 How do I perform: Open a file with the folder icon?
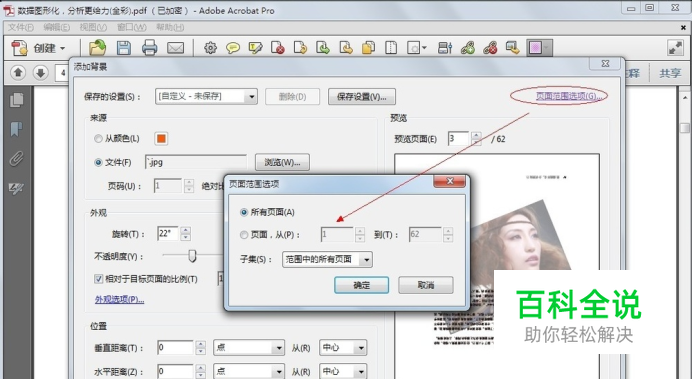pyautogui.click(x=97, y=48)
